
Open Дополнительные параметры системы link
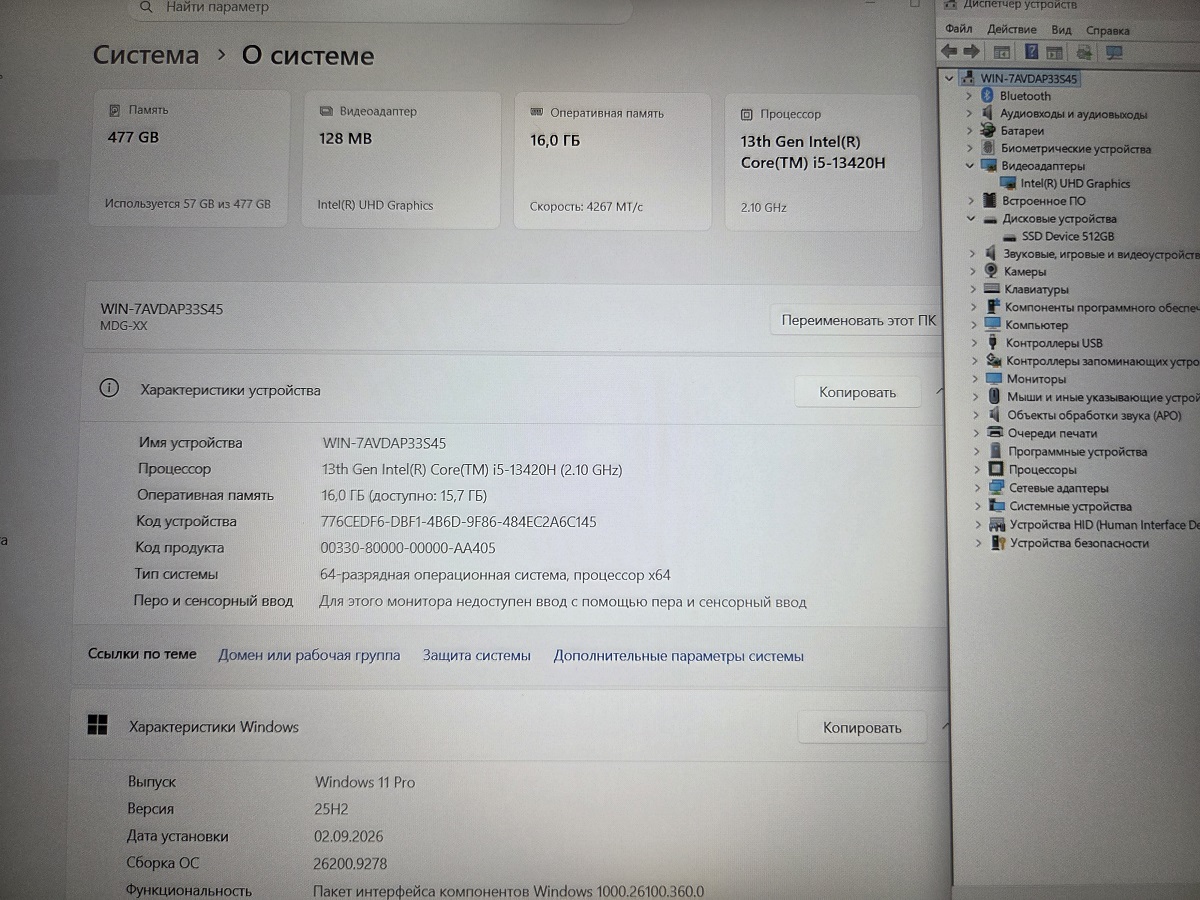678,656
